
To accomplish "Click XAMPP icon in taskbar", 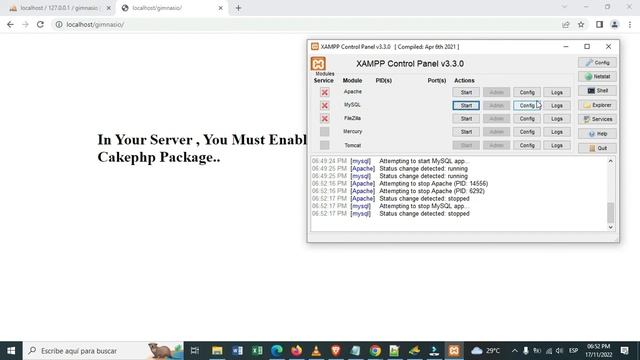I will (454, 351).
